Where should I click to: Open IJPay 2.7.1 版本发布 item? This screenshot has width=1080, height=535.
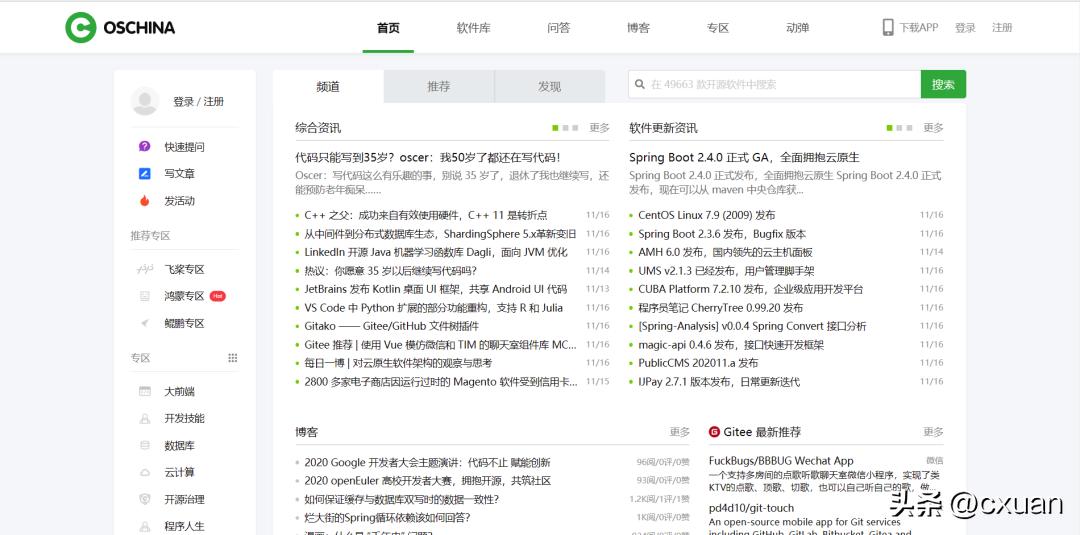(719, 381)
